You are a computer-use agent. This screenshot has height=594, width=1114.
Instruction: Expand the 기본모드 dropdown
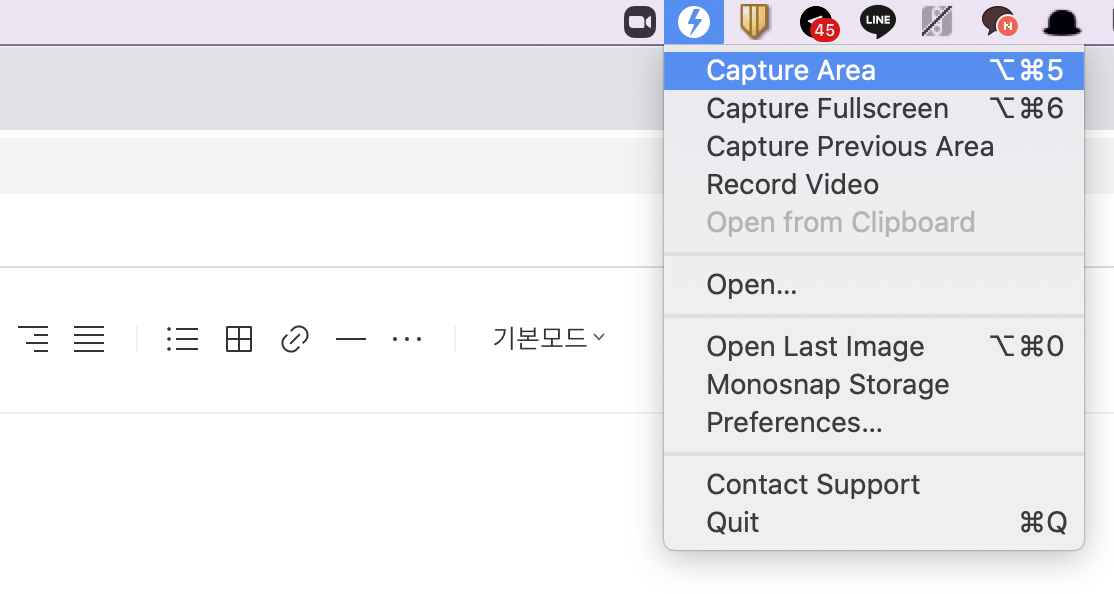tap(548, 338)
